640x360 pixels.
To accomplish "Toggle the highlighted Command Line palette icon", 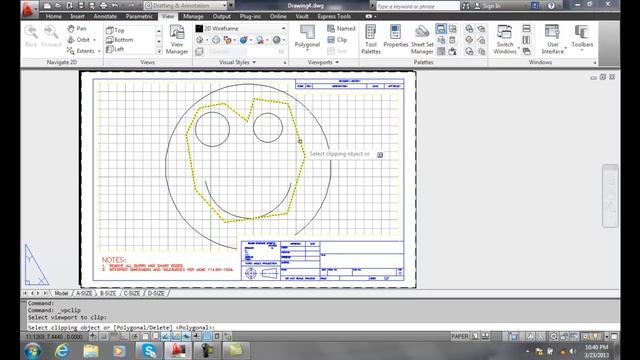I will 441,29.
